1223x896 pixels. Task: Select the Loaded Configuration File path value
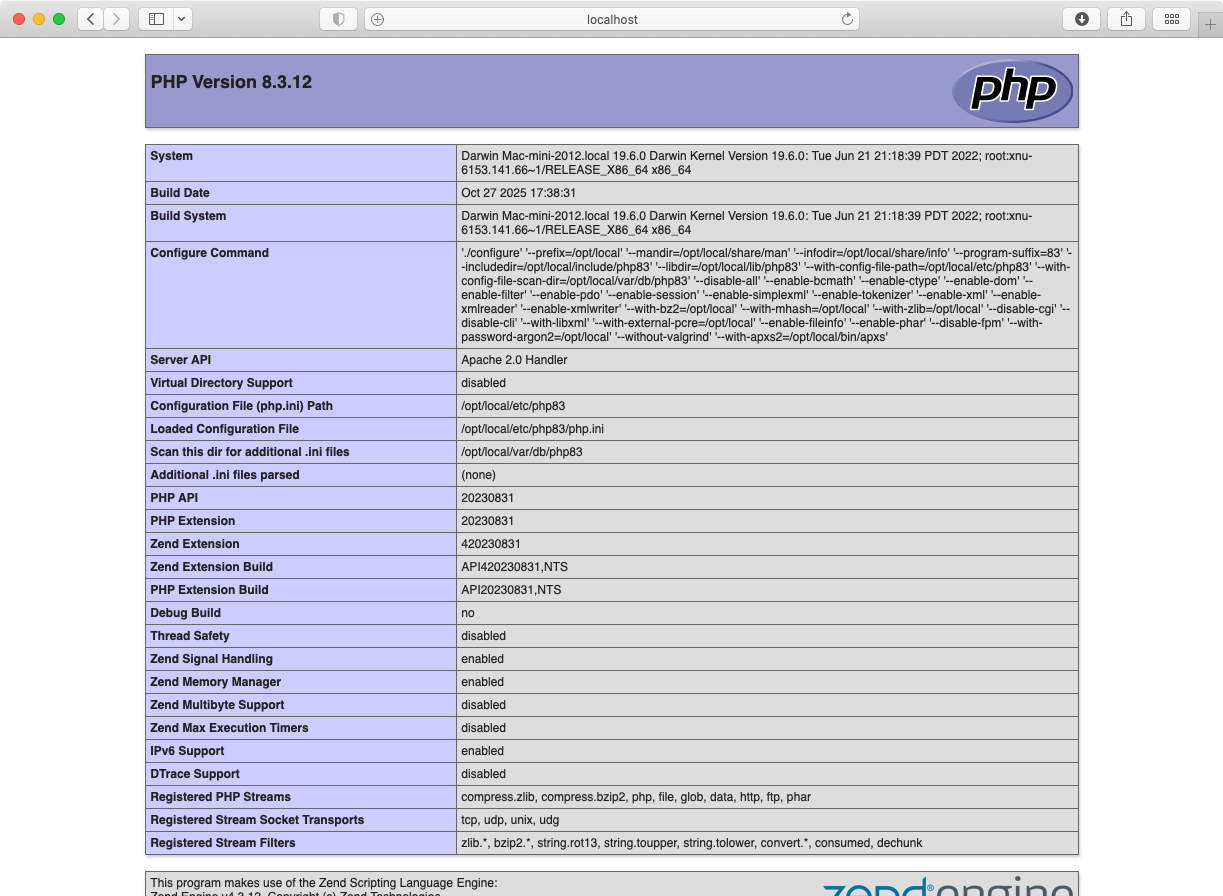pos(532,429)
